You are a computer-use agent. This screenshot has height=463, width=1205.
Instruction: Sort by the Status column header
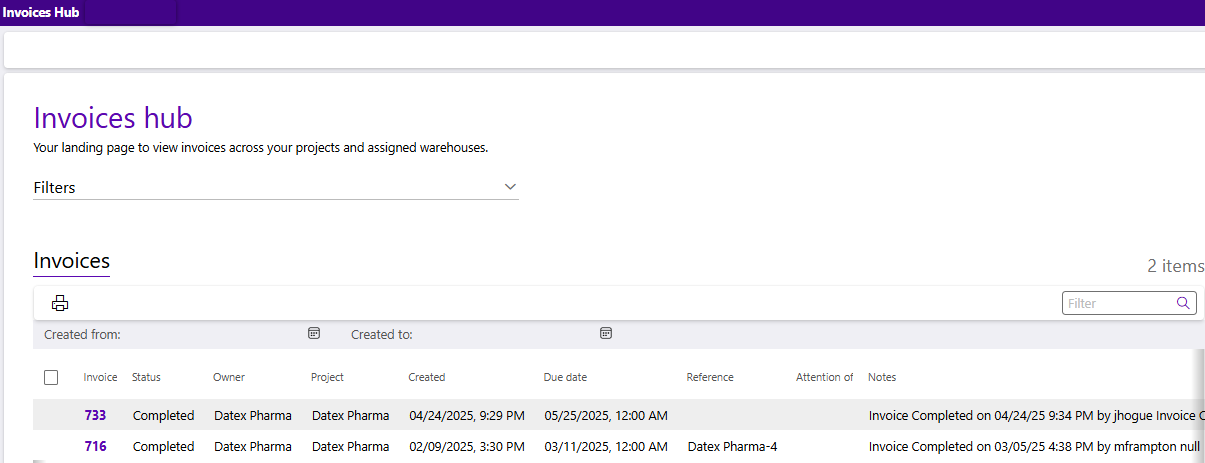[146, 377]
